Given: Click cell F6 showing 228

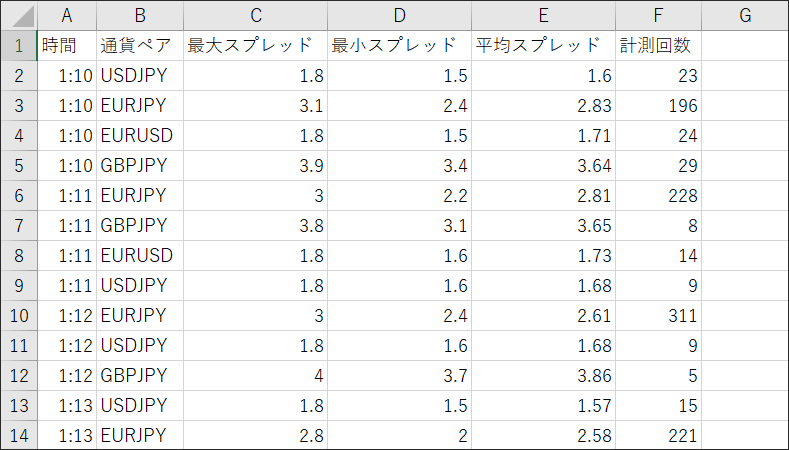Looking at the screenshot, I should point(658,196).
